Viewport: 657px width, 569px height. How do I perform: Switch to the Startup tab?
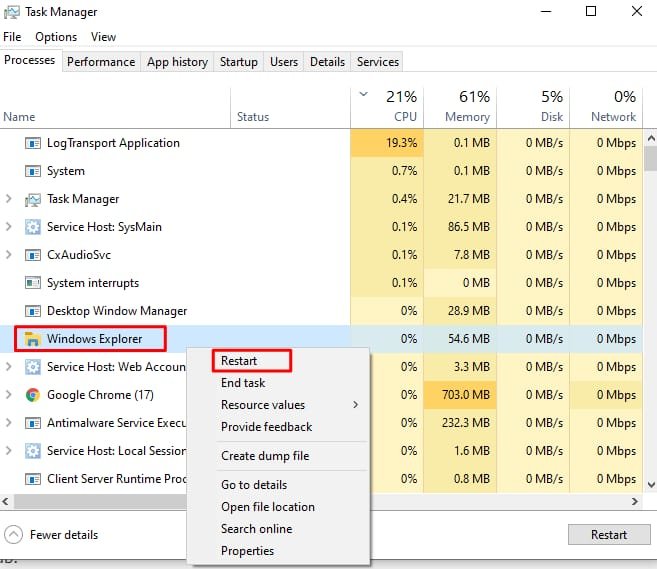pos(239,62)
